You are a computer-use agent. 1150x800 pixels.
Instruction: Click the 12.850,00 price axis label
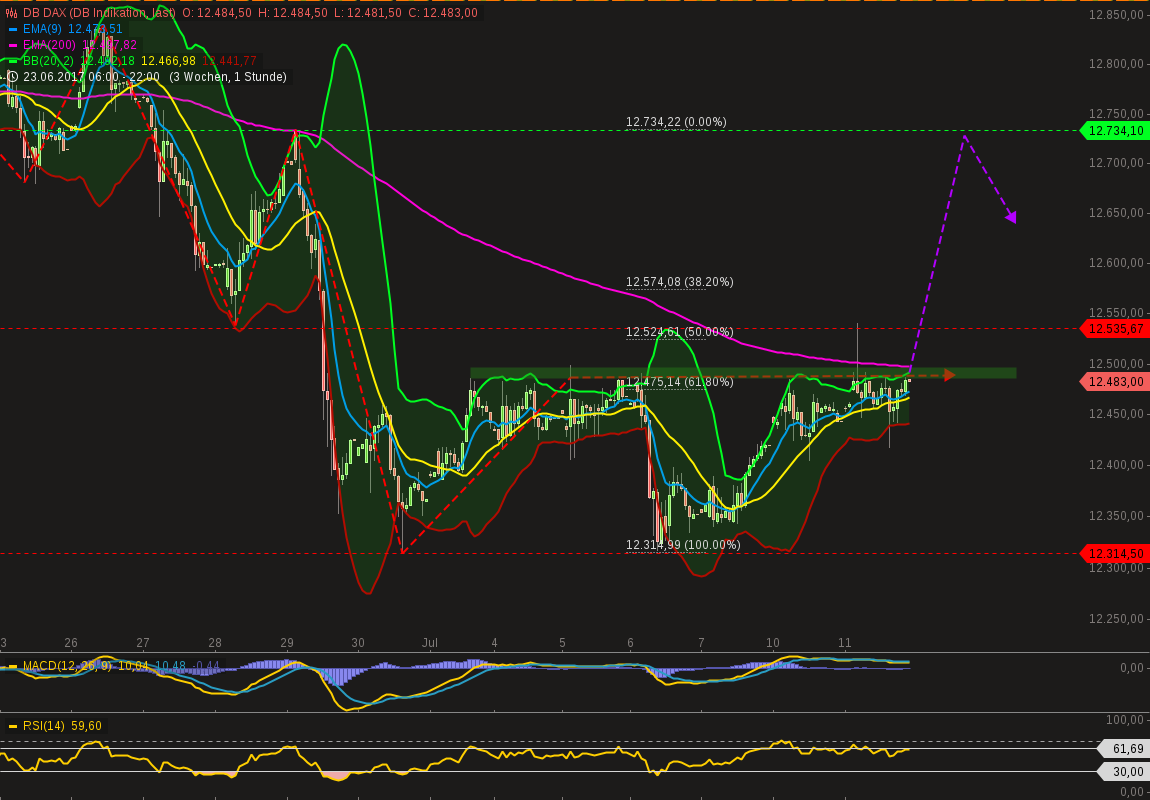(x=1117, y=14)
